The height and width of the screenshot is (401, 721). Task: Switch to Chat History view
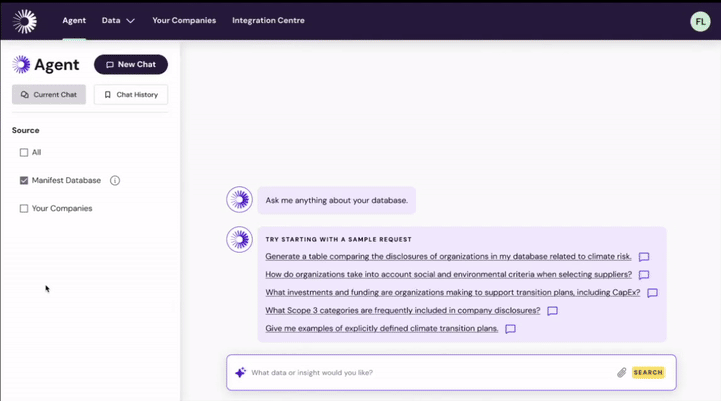(131, 95)
